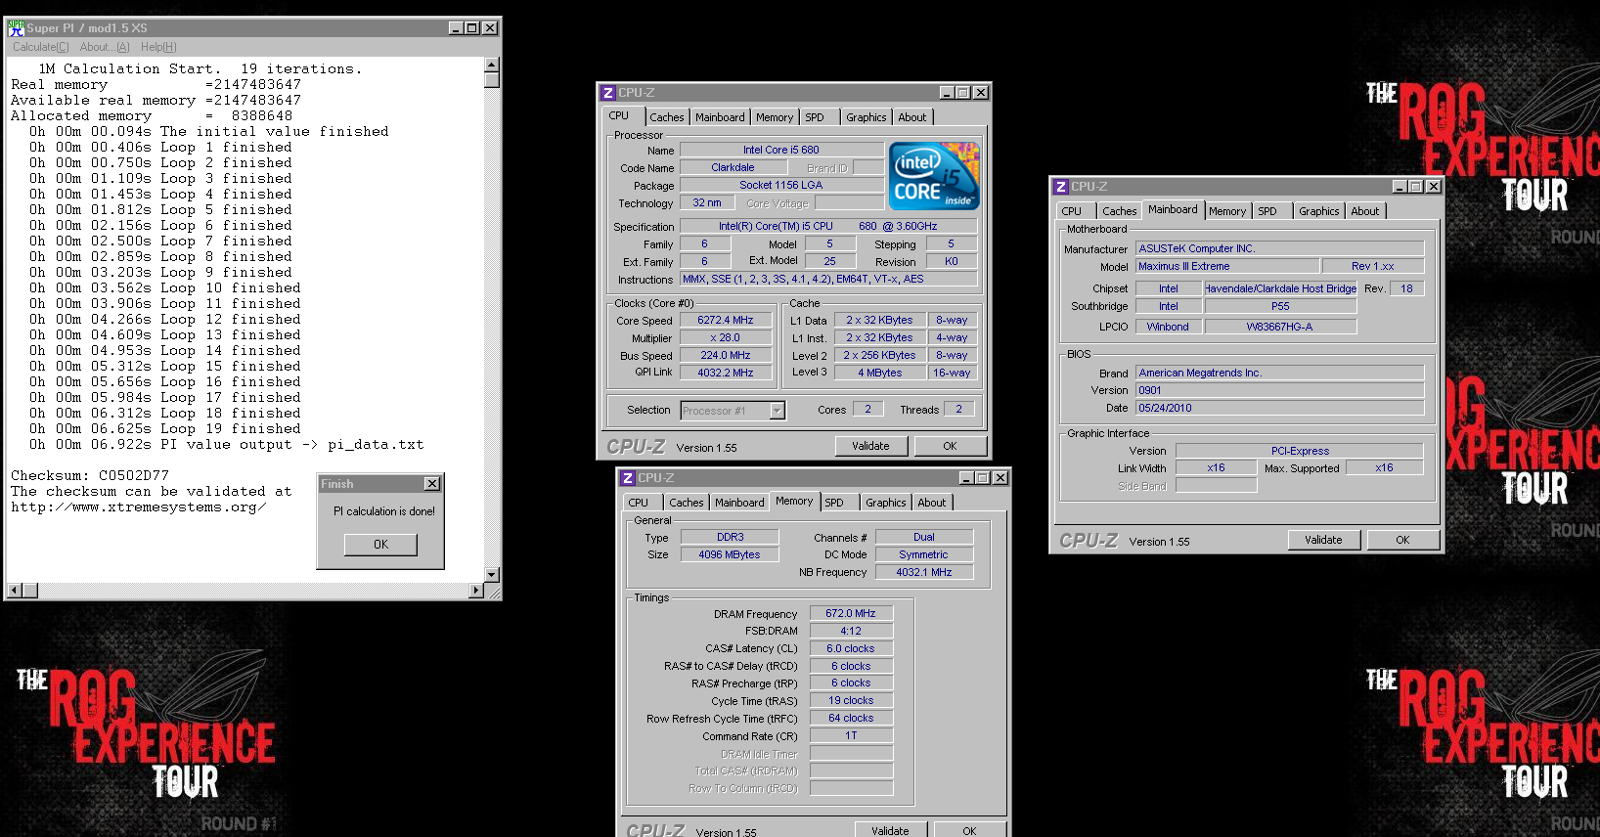This screenshot has height=837, width=1600.
Task: Close the CPU-Z Memory window
Action: coord(1000,478)
